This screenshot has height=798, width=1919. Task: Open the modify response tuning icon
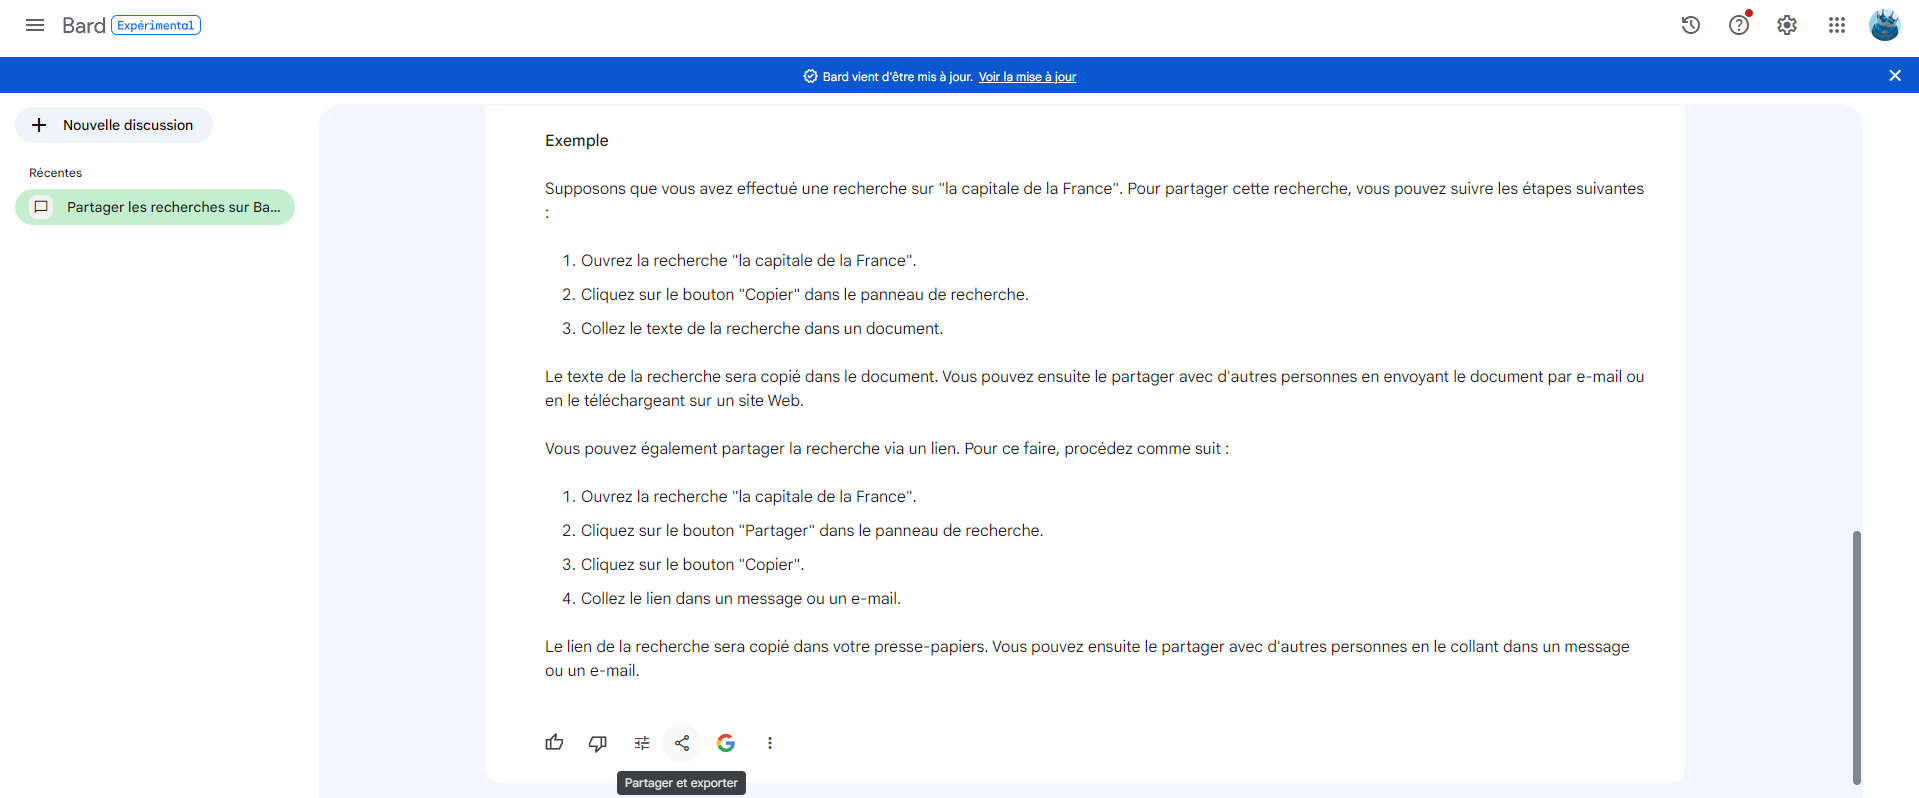642,743
